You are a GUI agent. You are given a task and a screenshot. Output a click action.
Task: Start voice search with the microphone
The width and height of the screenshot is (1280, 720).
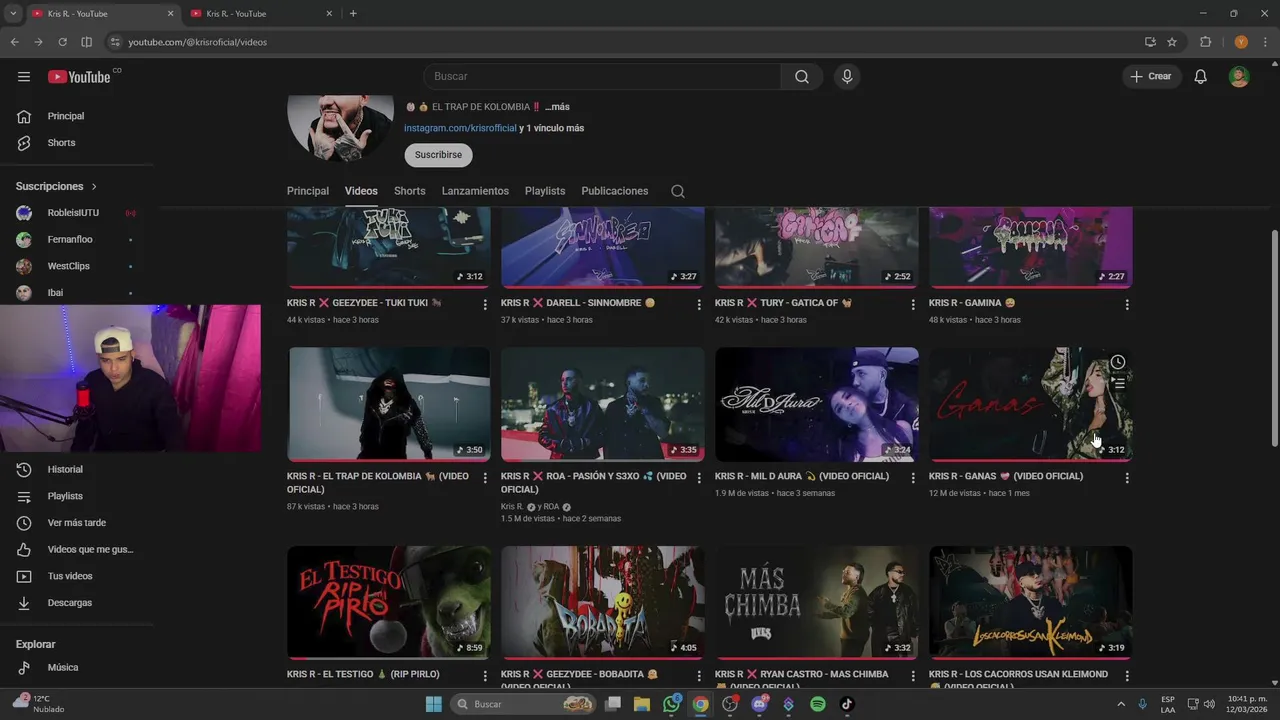point(847,77)
